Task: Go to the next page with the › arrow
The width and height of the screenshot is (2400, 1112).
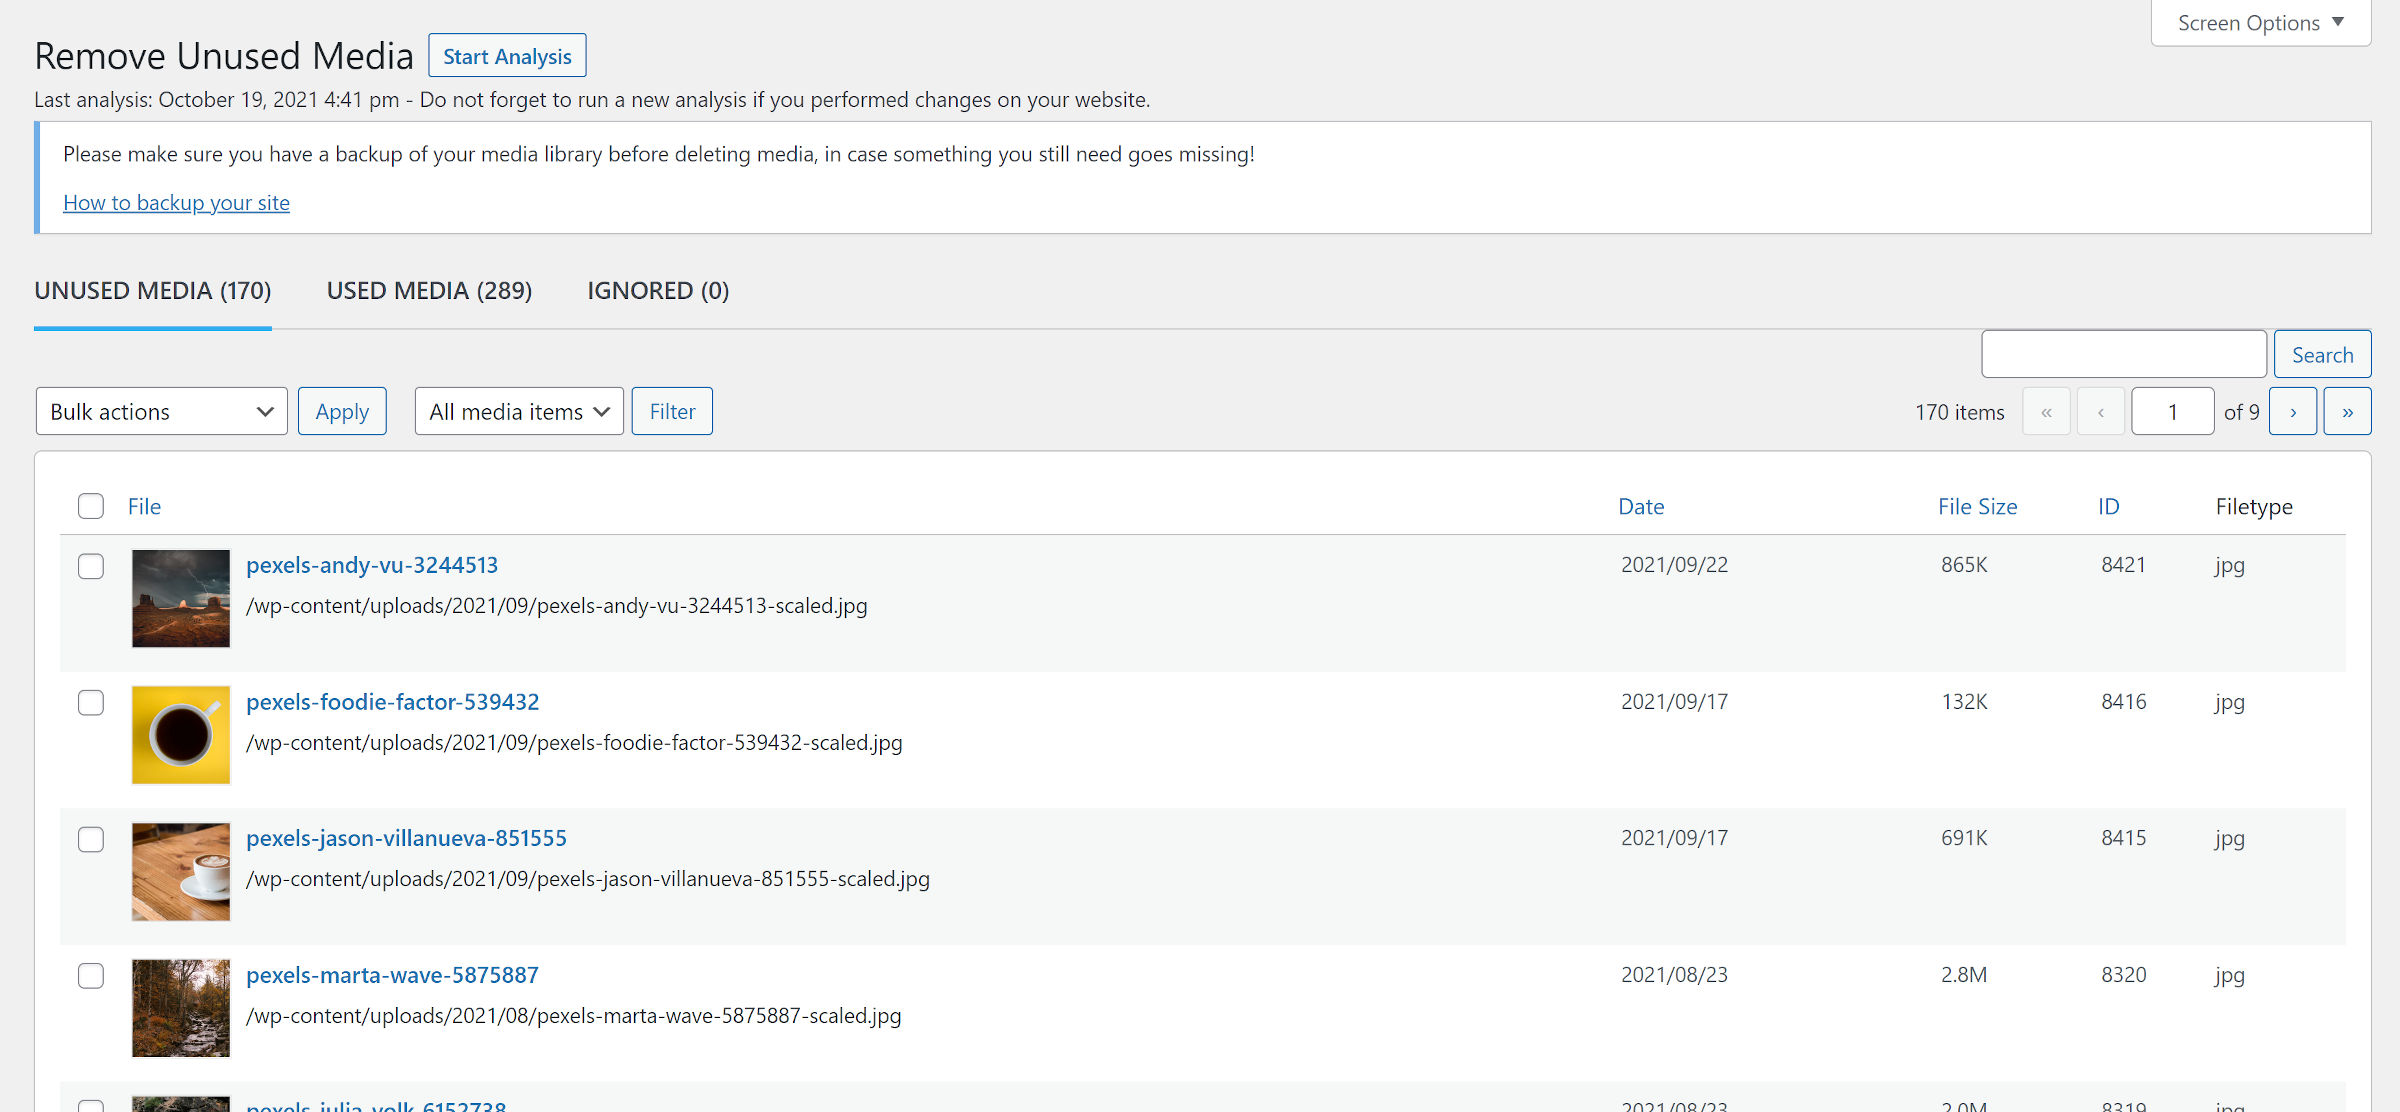Action: coord(2292,411)
